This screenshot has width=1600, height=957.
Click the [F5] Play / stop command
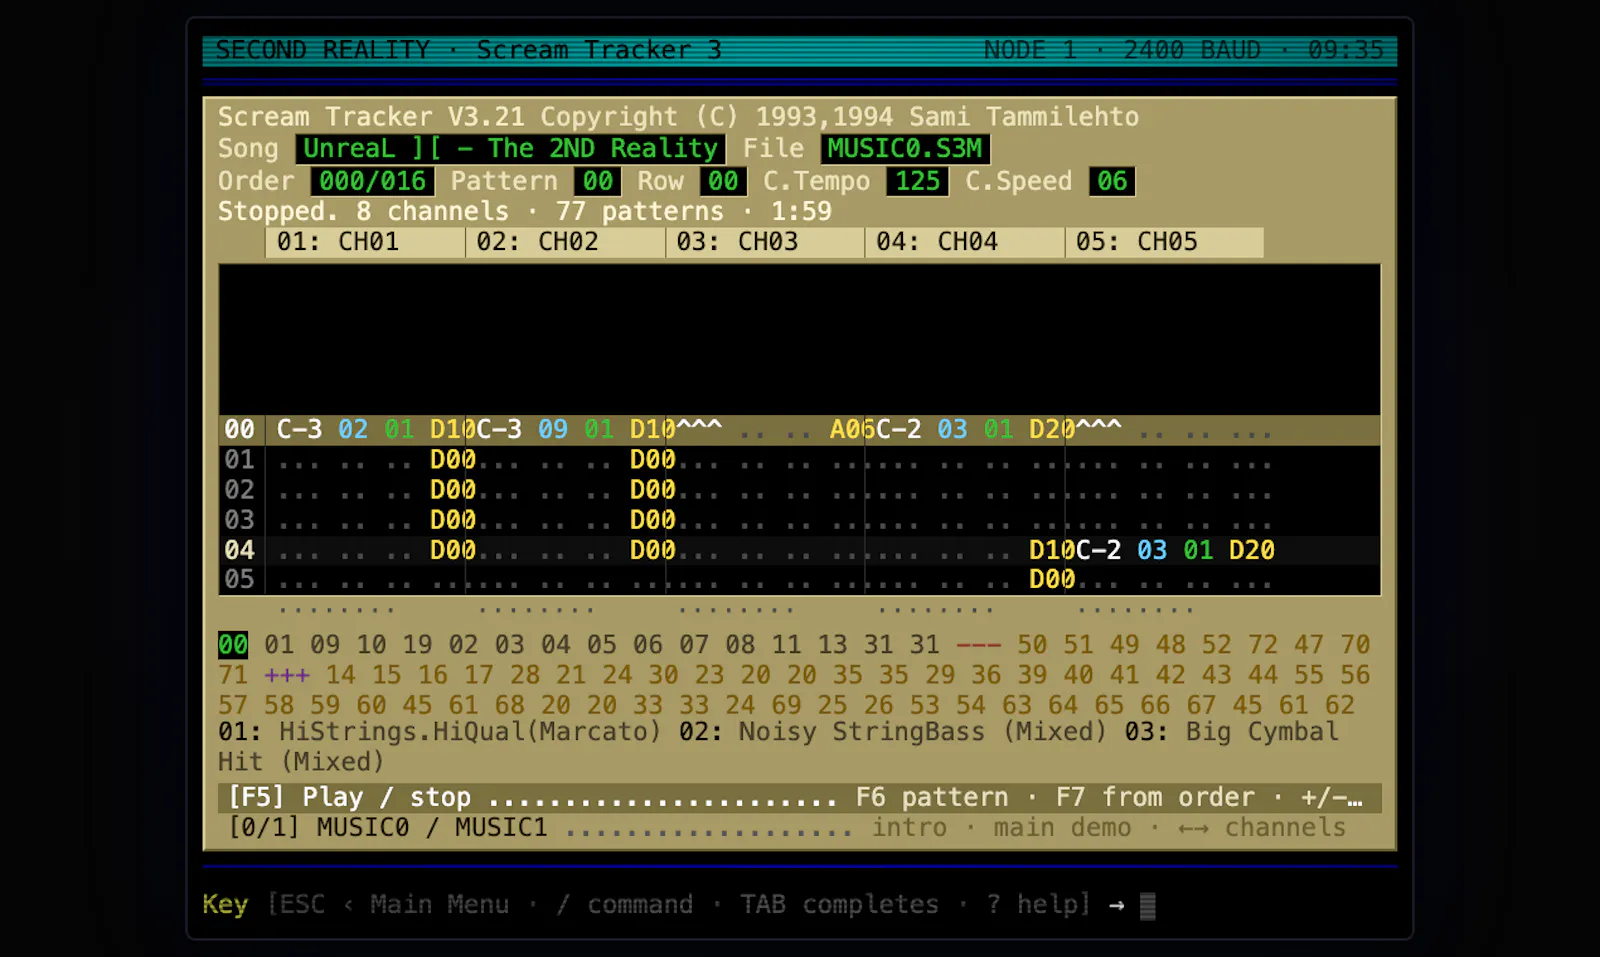pos(350,798)
